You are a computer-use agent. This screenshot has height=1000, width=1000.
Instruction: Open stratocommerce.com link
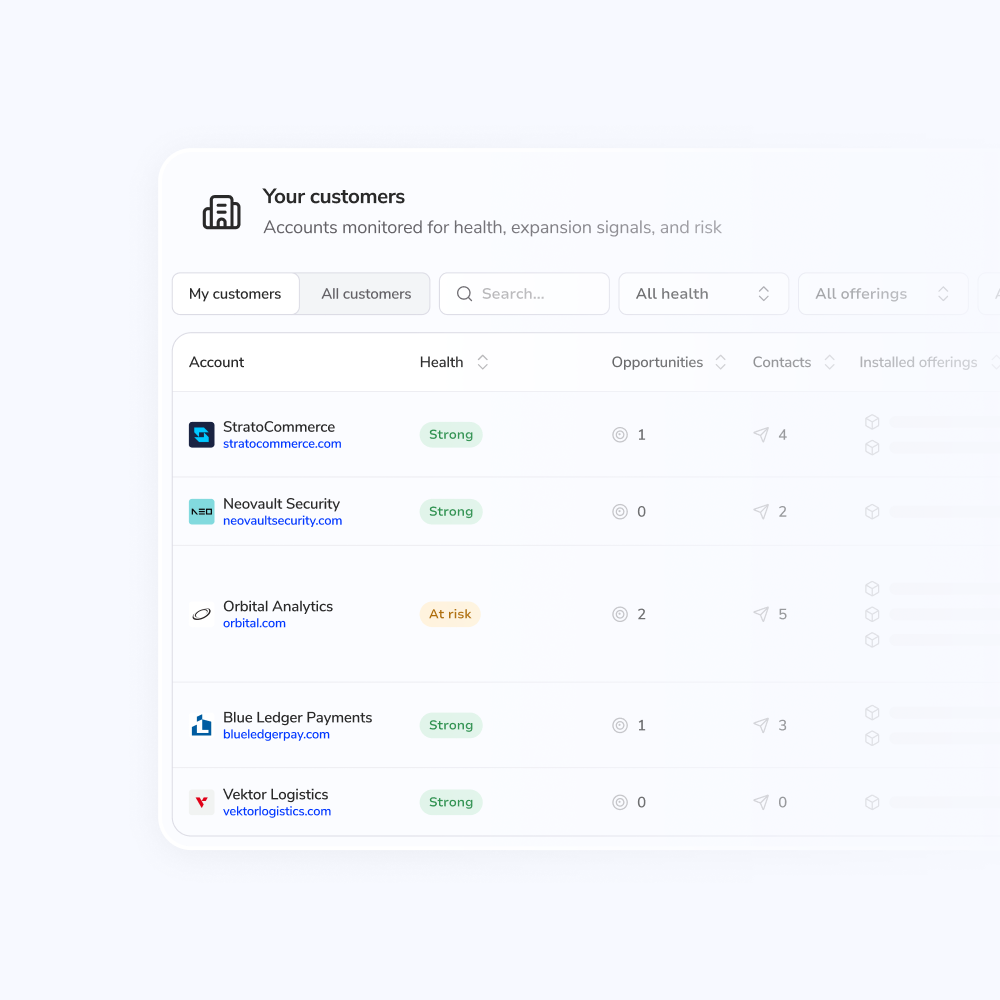tap(282, 444)
